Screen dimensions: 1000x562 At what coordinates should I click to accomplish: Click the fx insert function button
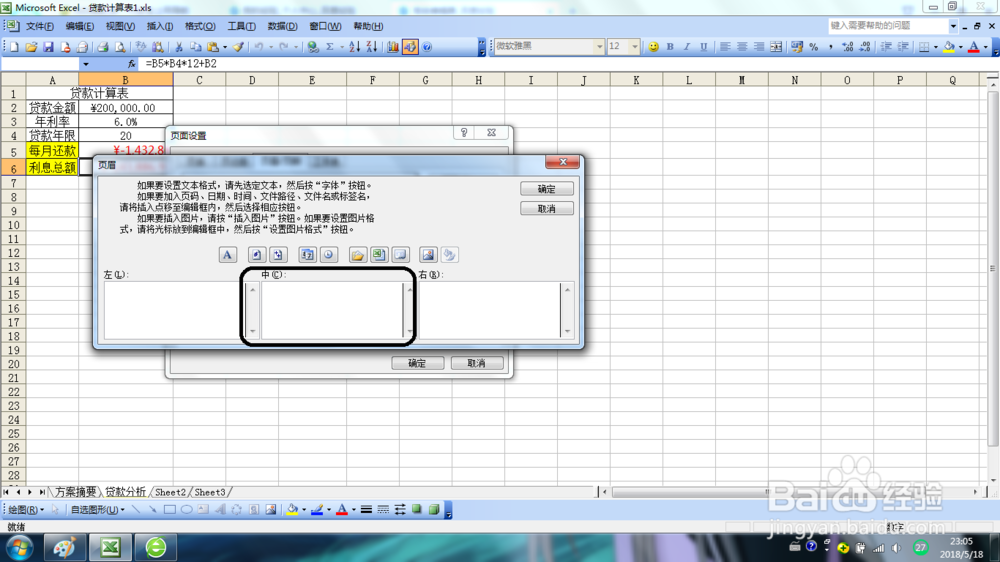click(131, 64)
